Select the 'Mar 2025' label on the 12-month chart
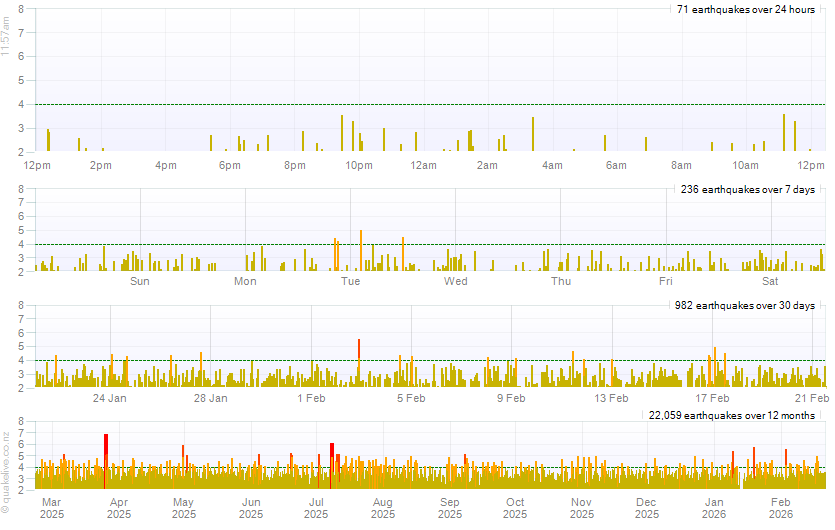 click(52, 508)
